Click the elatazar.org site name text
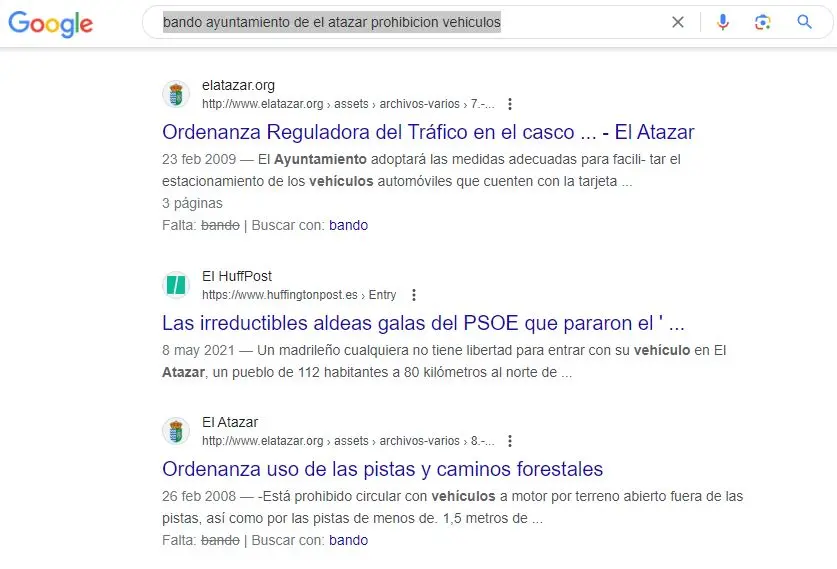Screen dimensions: 837x569 click(x=238, y=85)
